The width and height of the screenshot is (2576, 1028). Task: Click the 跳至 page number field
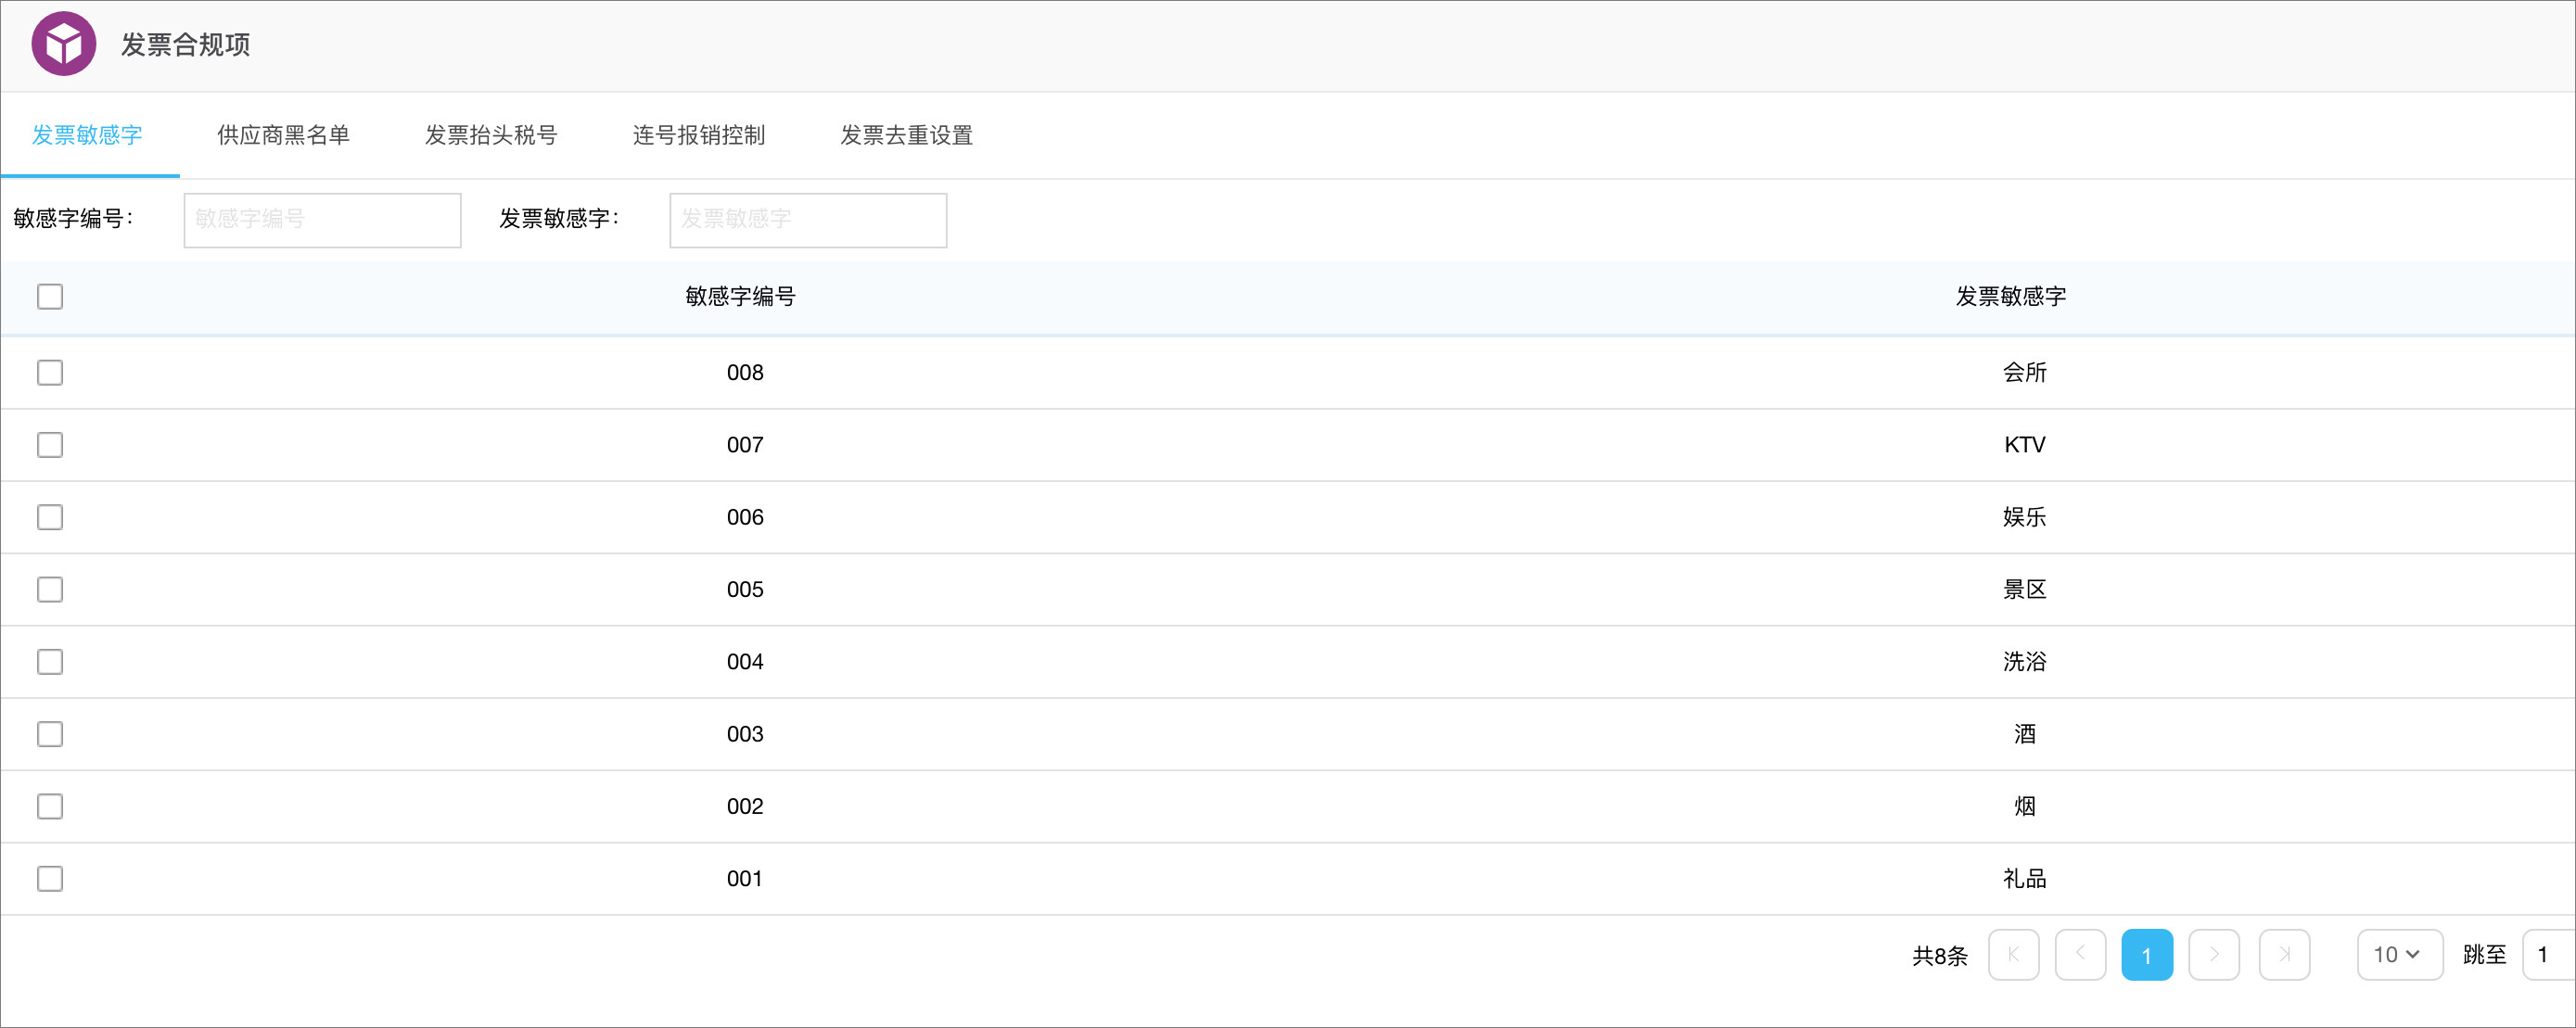(2548, 954)
